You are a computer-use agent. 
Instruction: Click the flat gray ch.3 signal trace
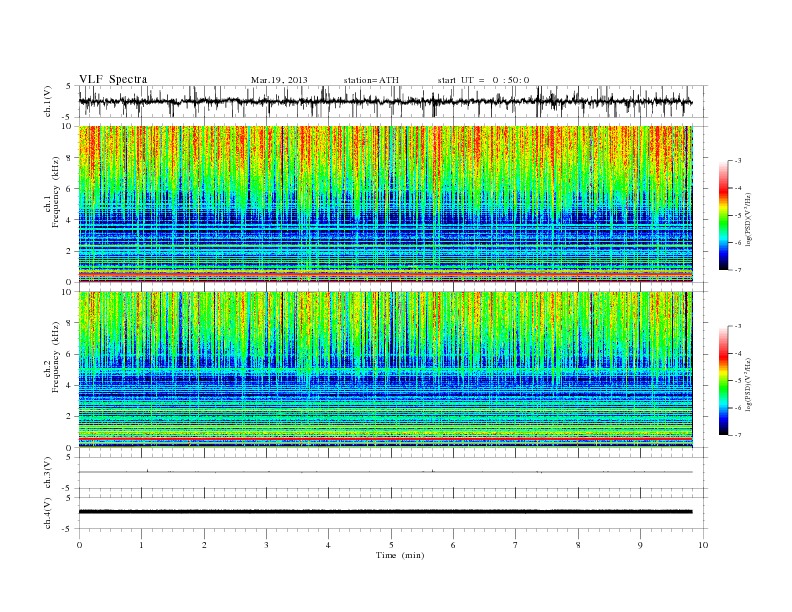pyautogui.click(x=385, y=472)
